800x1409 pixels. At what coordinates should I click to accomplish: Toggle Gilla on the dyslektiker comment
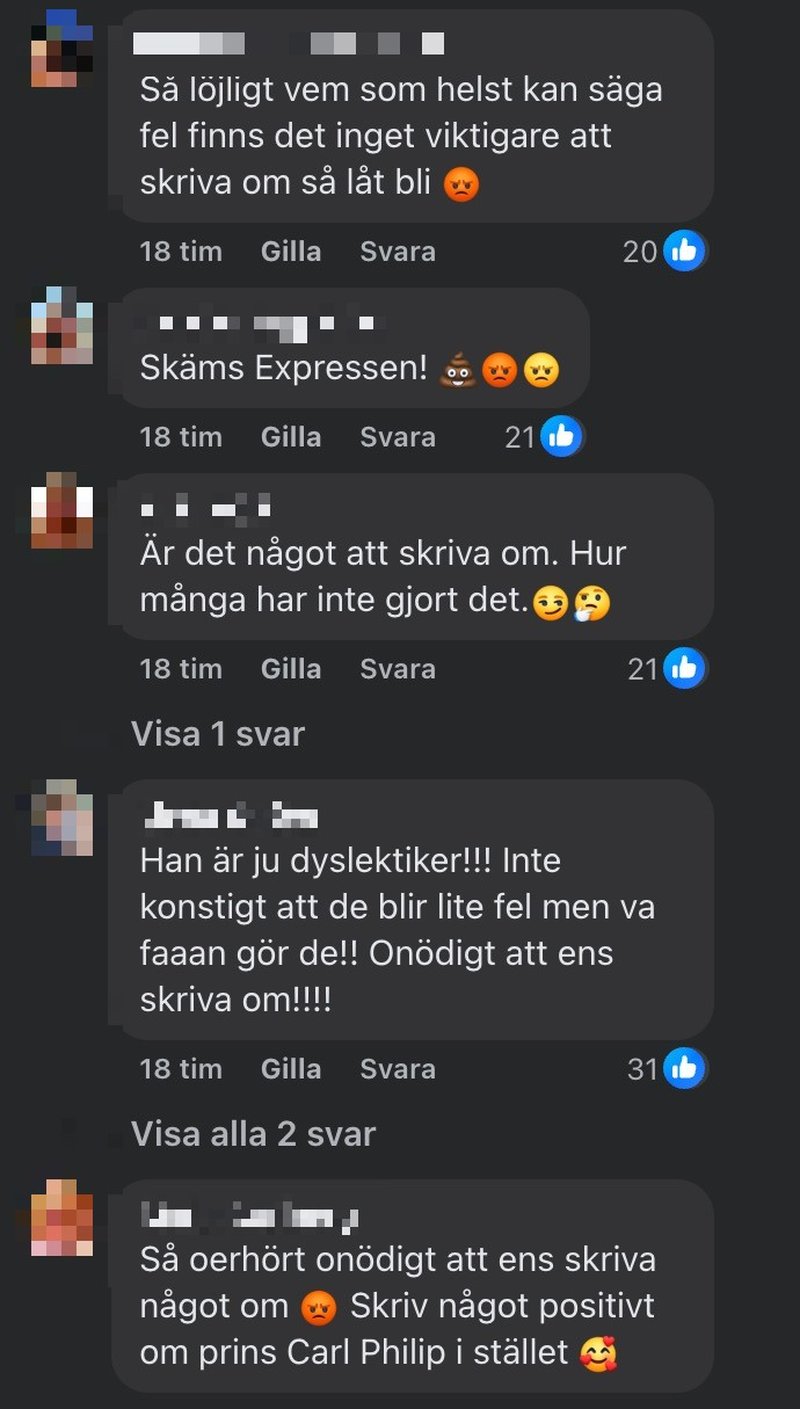tap(291, 1068)
